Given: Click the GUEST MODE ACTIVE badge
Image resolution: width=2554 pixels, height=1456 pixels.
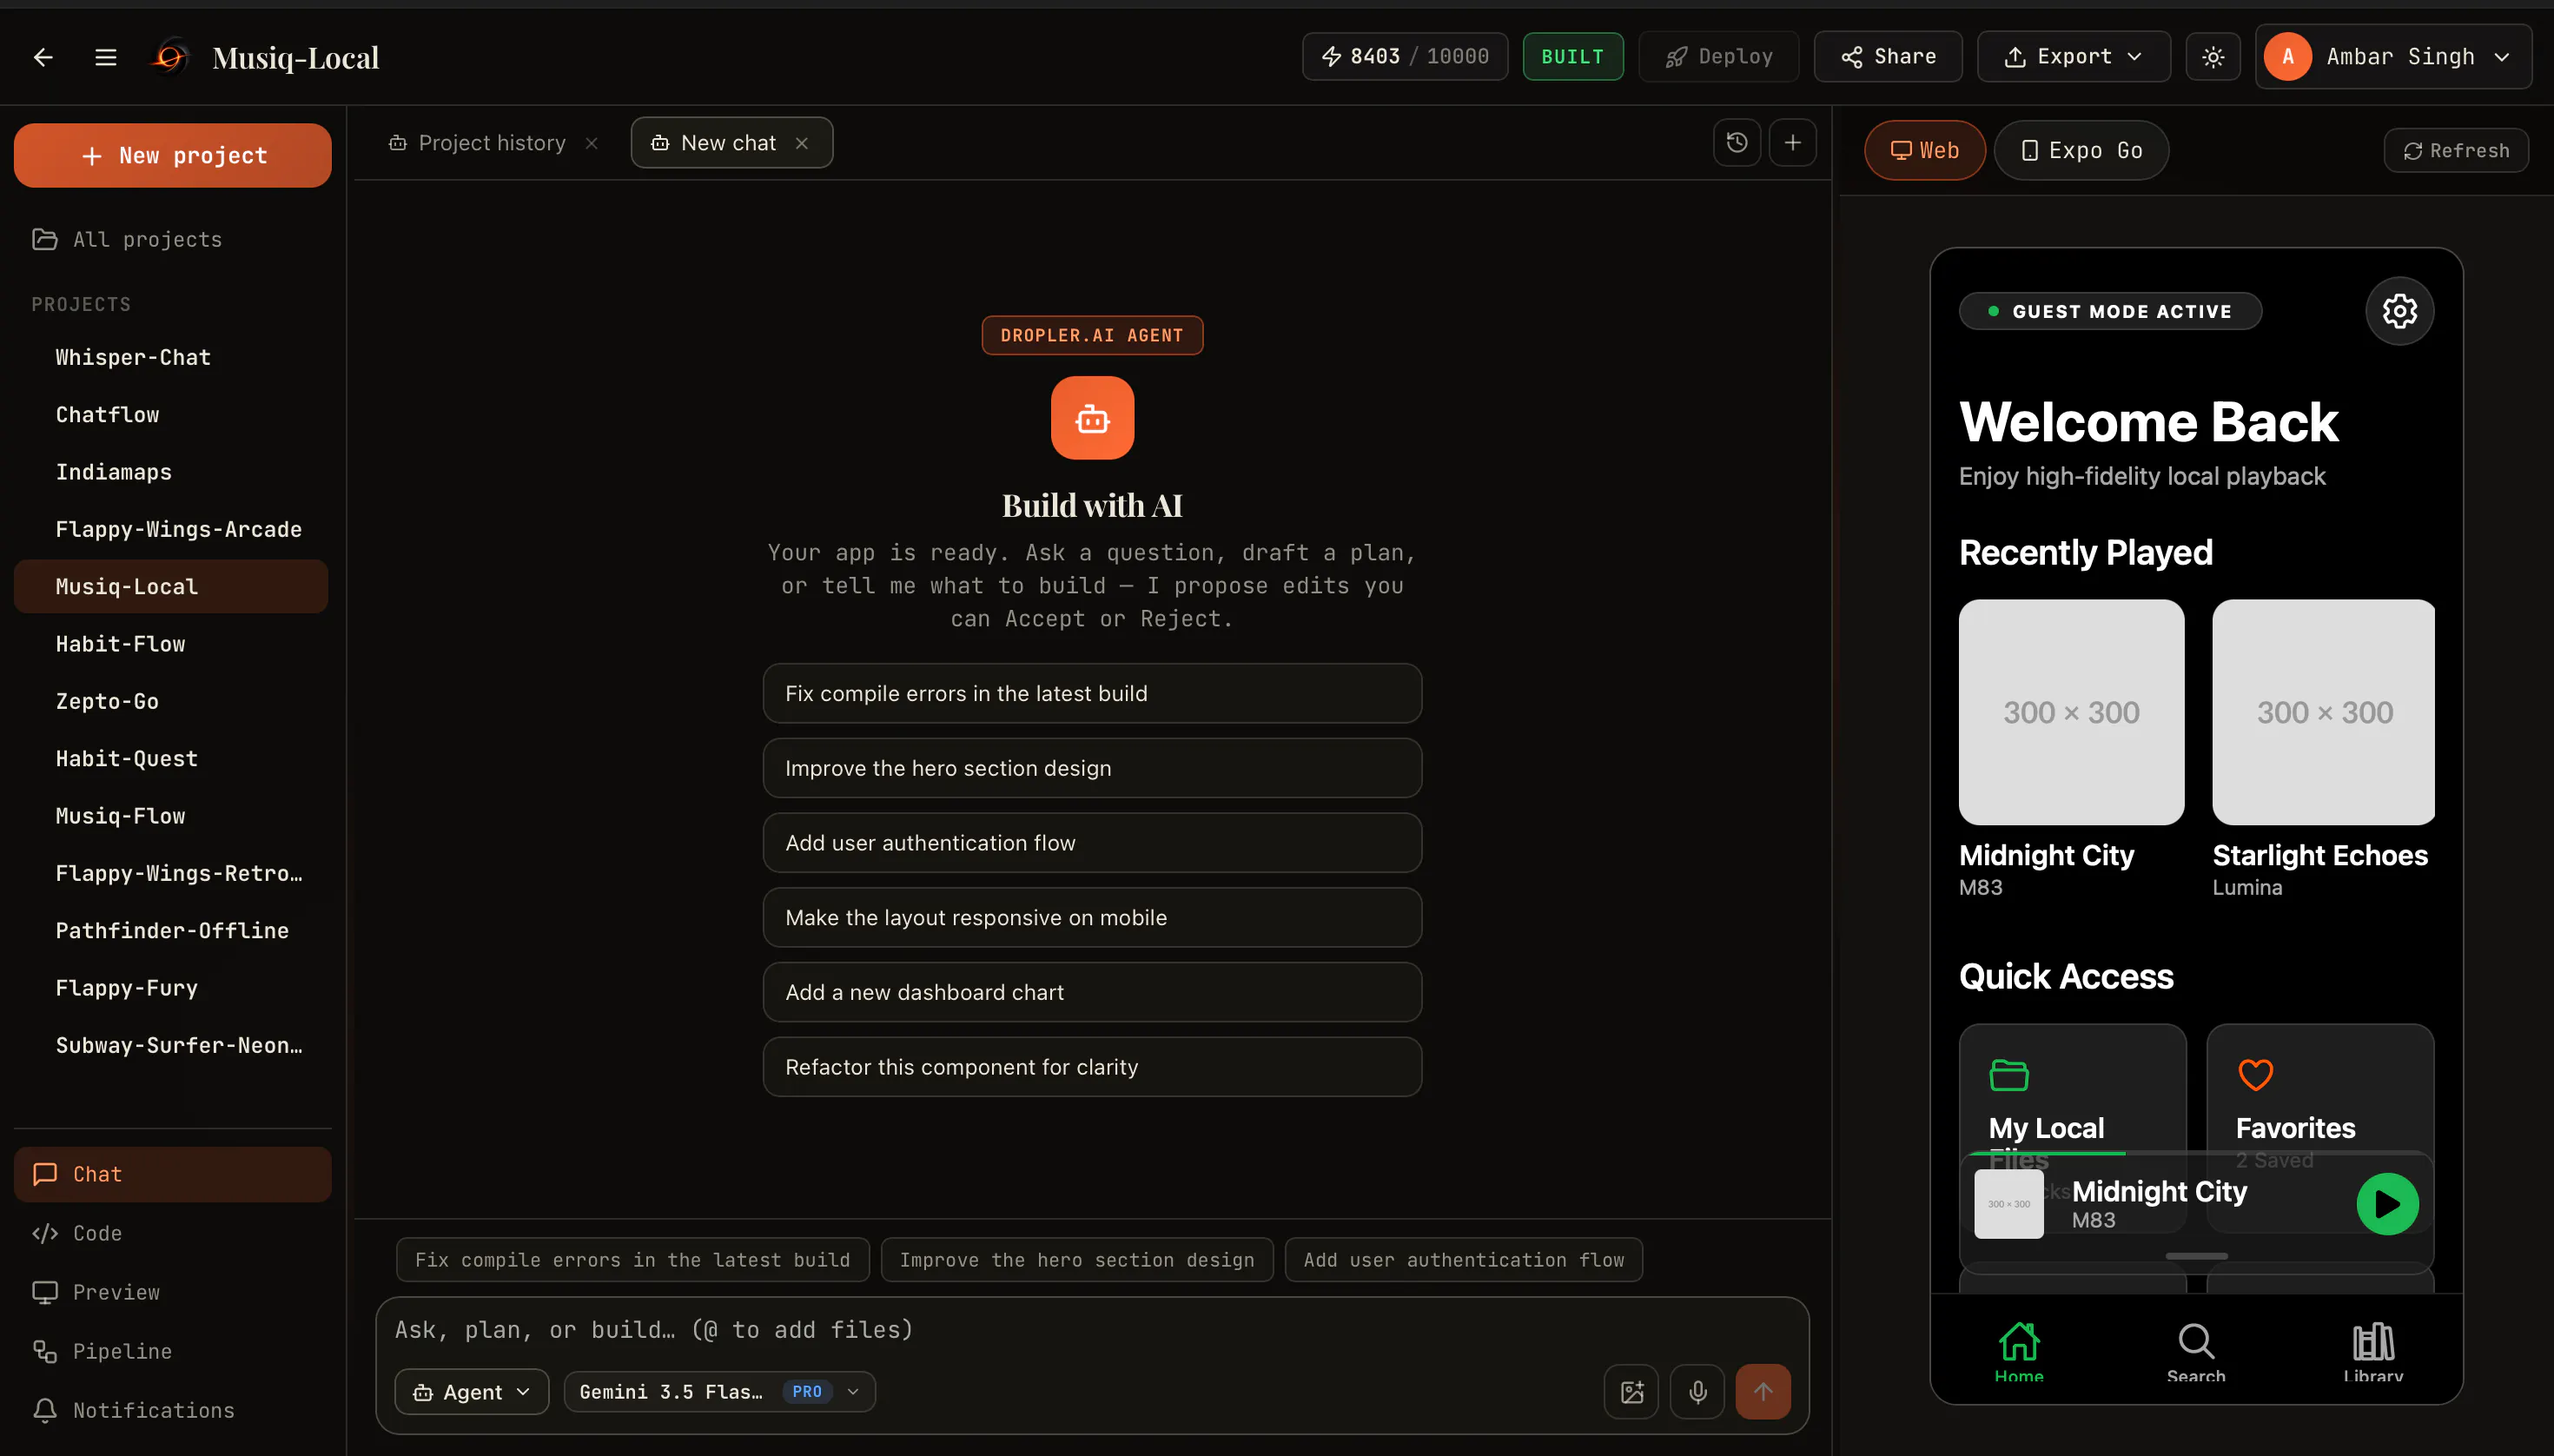Looking at the screenshot, I should point(2110,311).
